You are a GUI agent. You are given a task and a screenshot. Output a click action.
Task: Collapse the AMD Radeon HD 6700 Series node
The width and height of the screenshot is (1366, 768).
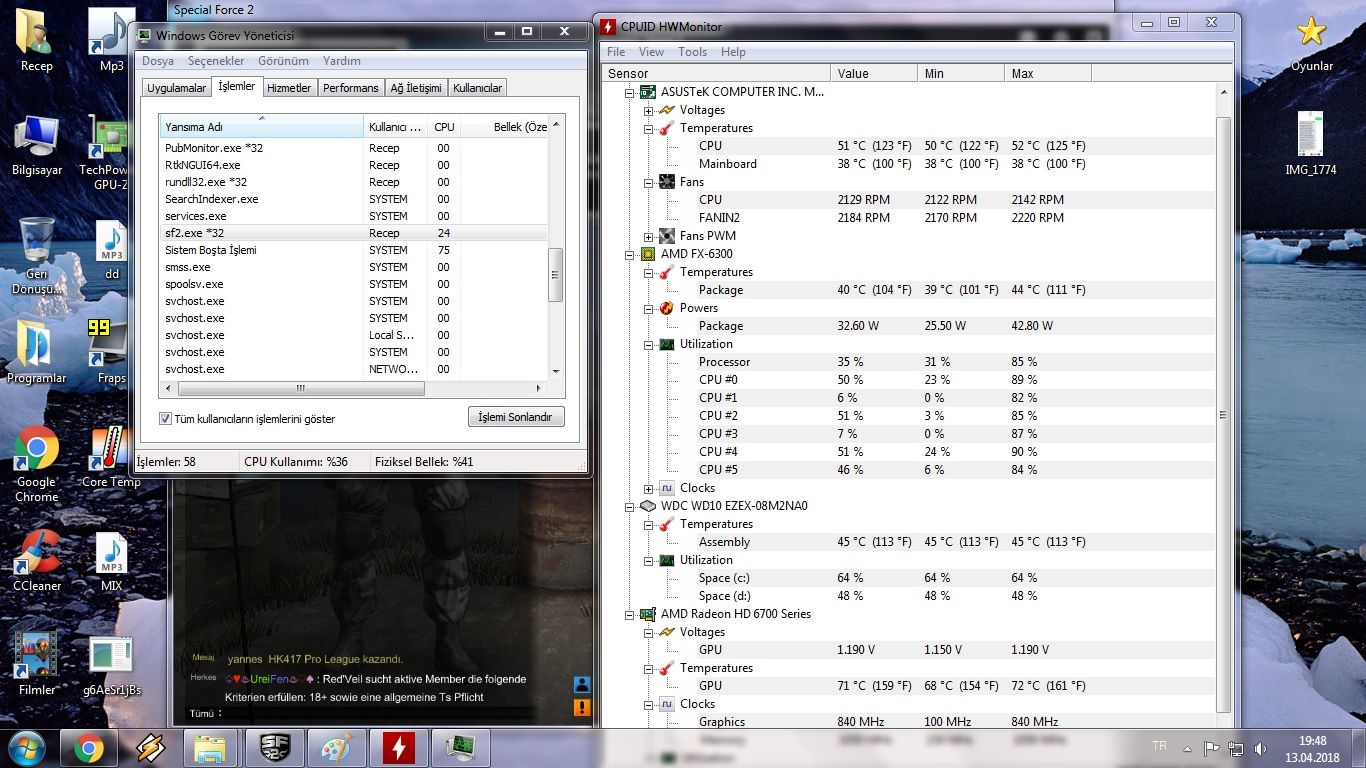(630, 614)
